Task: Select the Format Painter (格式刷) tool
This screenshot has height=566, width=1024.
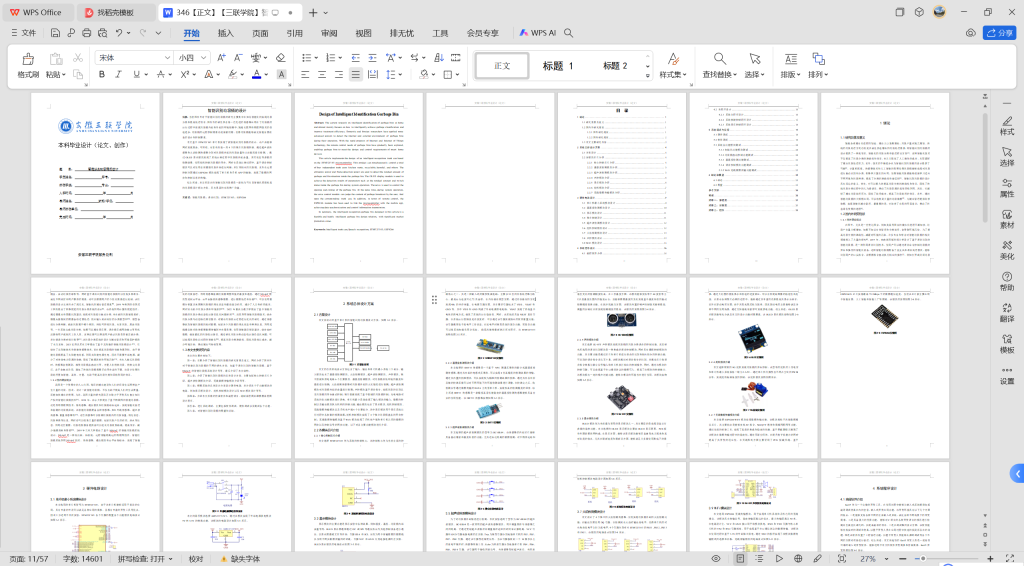Action: [x=28, y=66]
